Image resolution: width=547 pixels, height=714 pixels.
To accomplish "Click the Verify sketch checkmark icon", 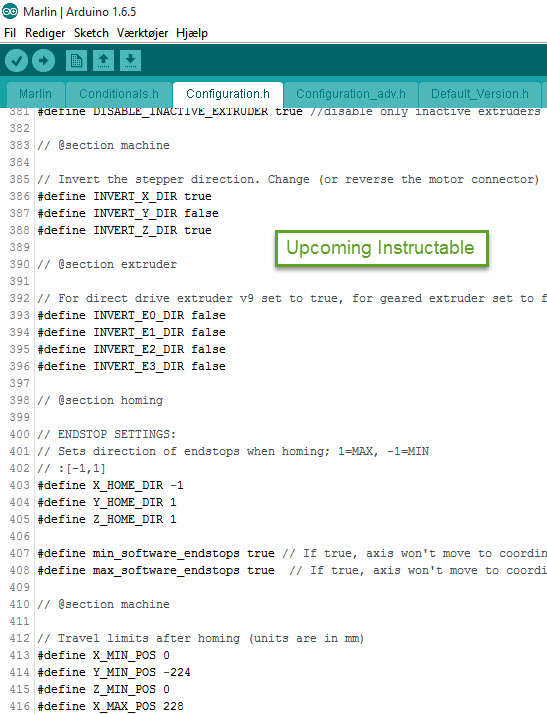I will click(16, 61).
